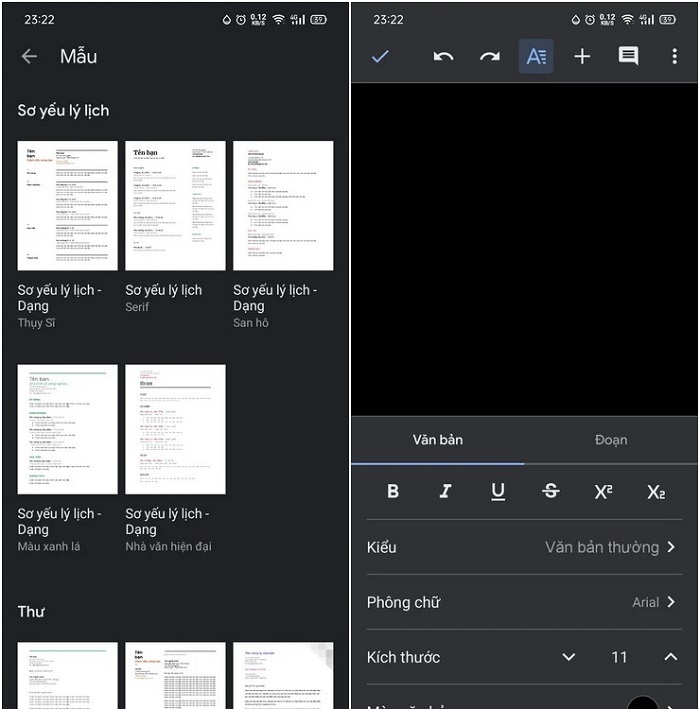Go back from the Mẫu templates screen

point(29,57)
